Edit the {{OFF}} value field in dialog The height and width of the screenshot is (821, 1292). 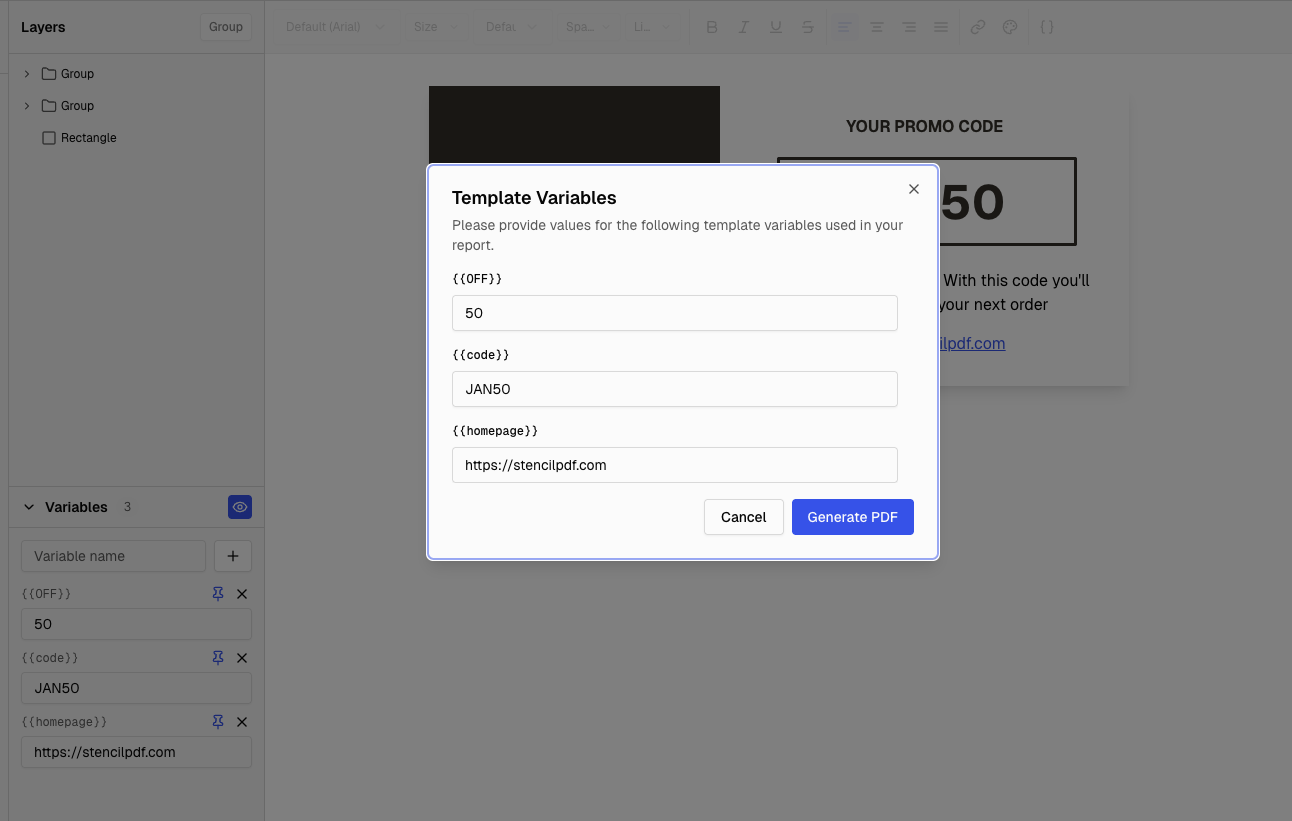675,313
